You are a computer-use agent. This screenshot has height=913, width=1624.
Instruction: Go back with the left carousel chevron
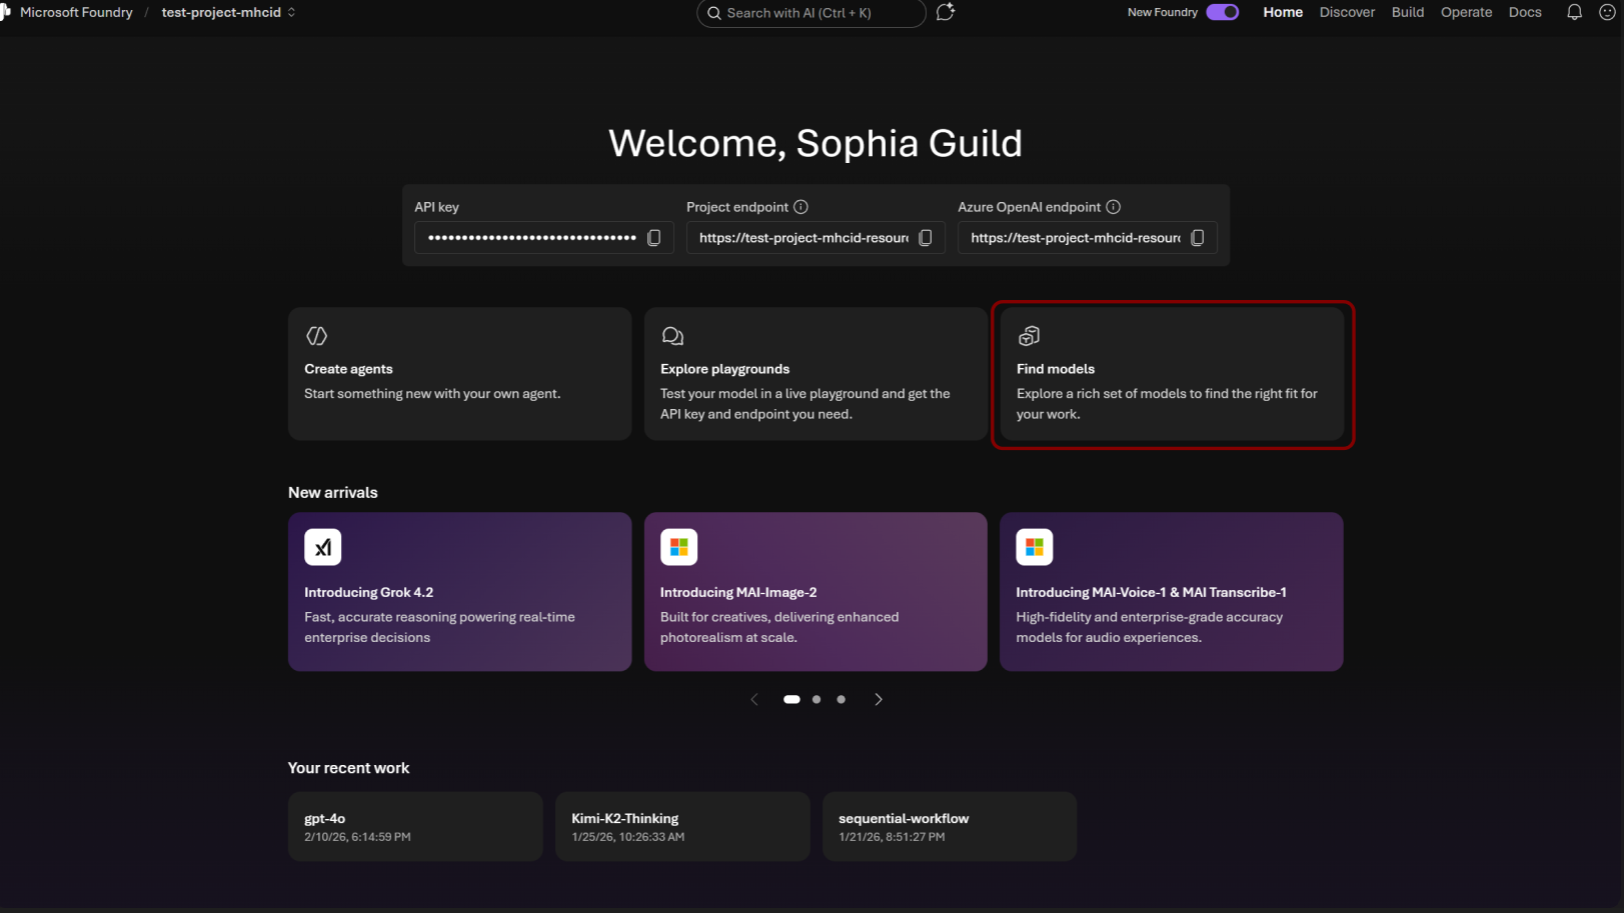click(x=754, y=699)
